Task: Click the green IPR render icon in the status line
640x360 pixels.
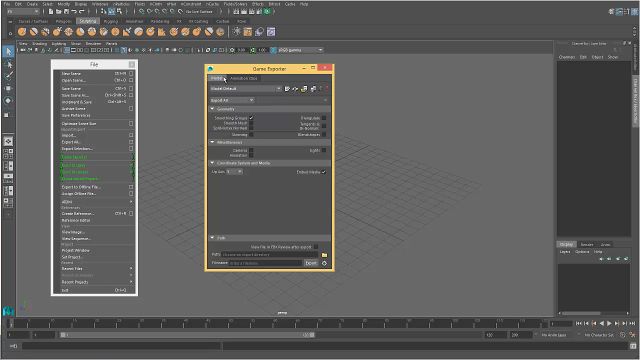Action: point(267,11)
